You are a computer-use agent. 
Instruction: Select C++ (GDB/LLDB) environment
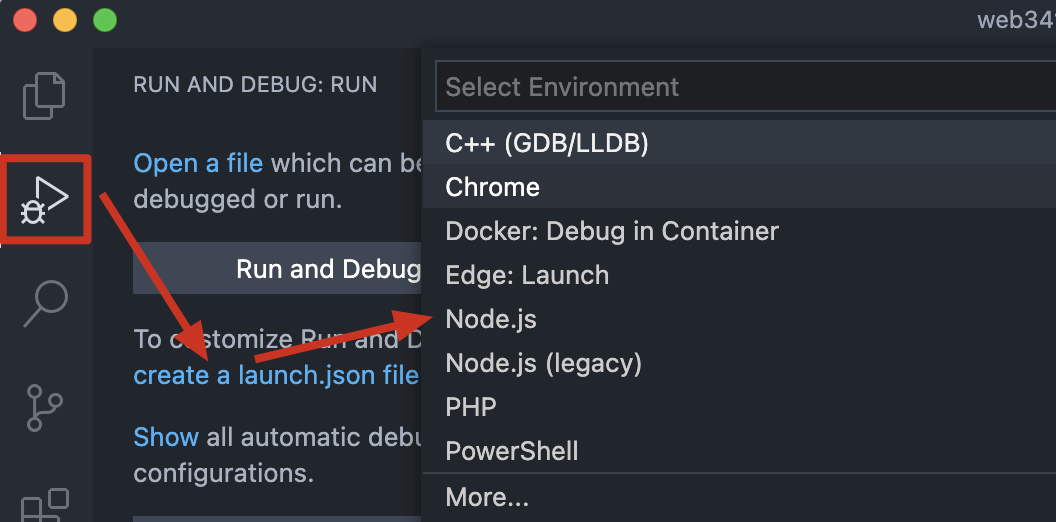(546, 143)
